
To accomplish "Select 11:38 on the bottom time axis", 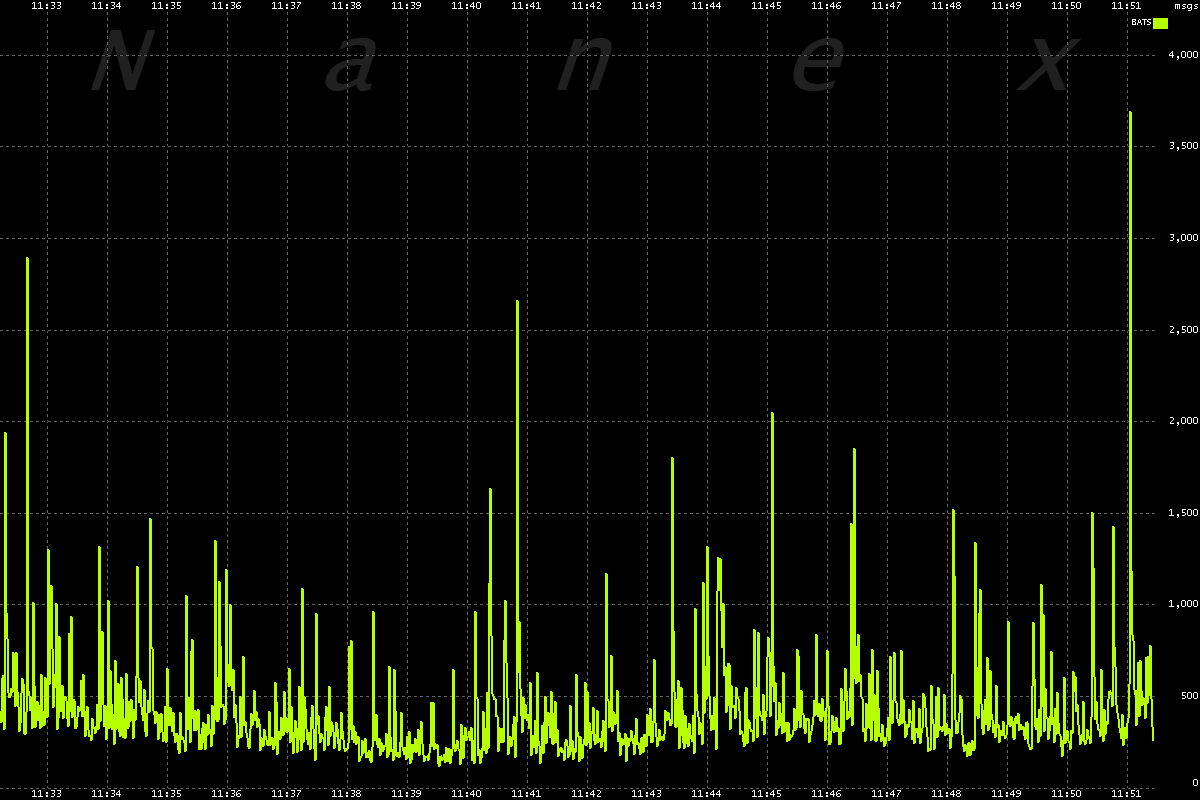I will pos(346,793).
